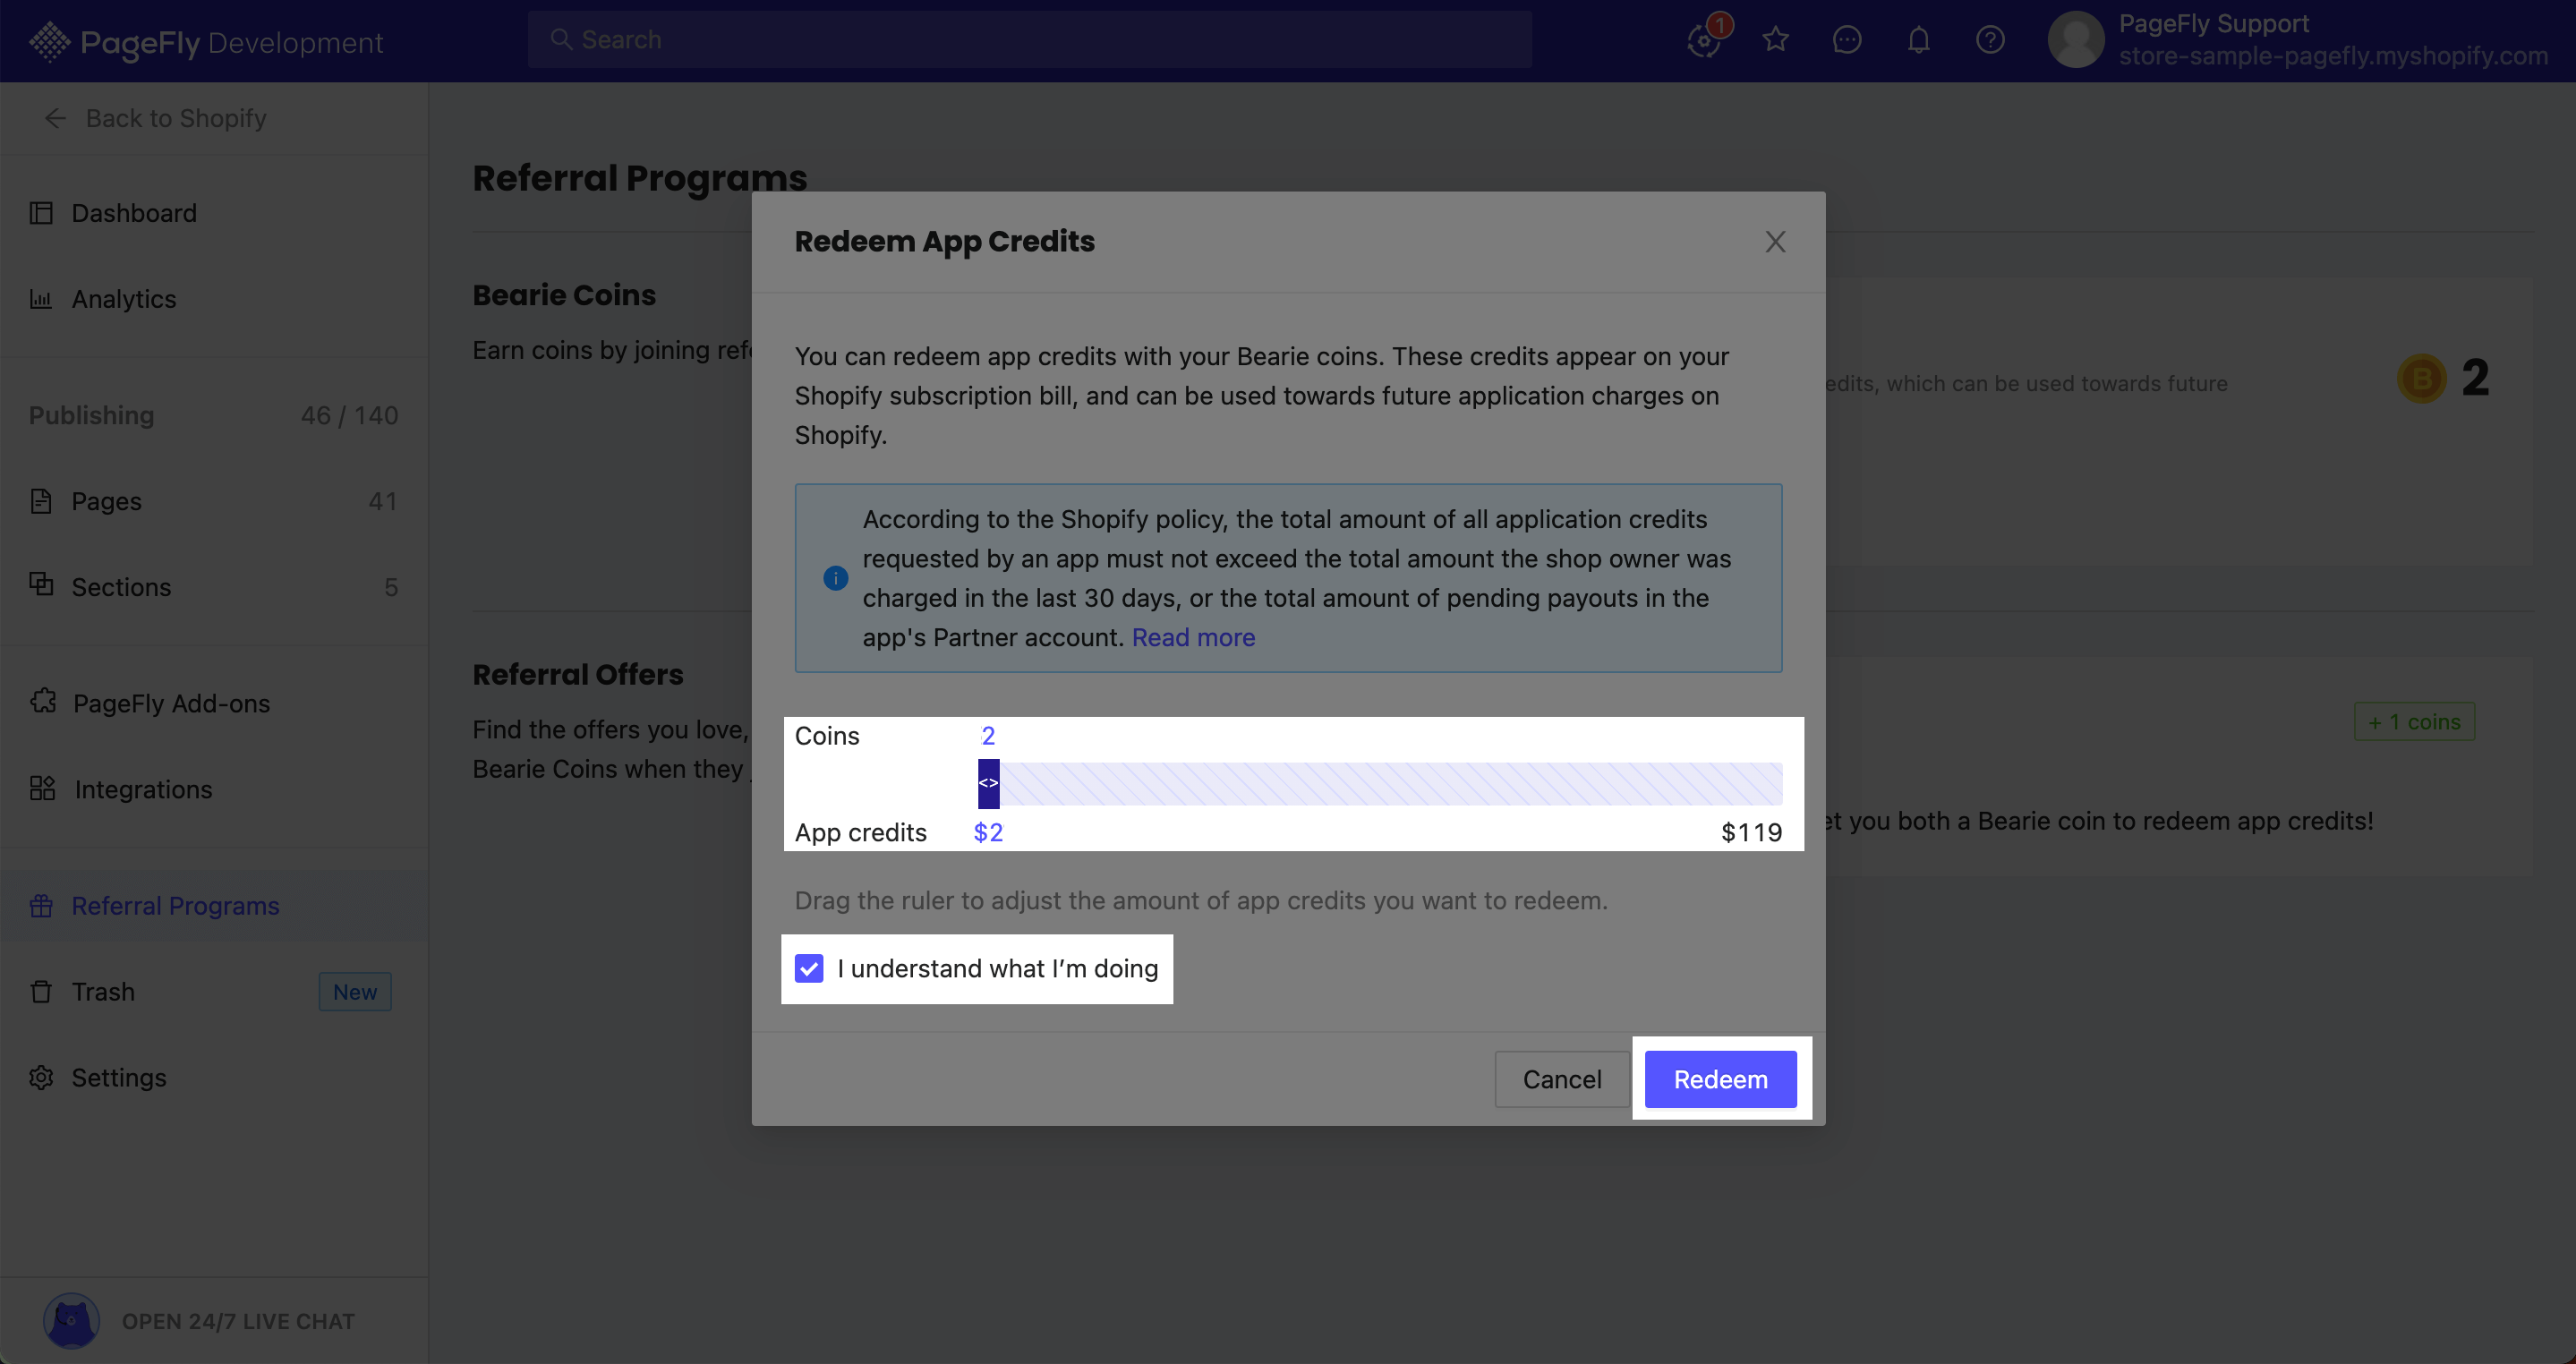Click the Coins value 2
The image size is (2576, 1364).
pos(988,735)
